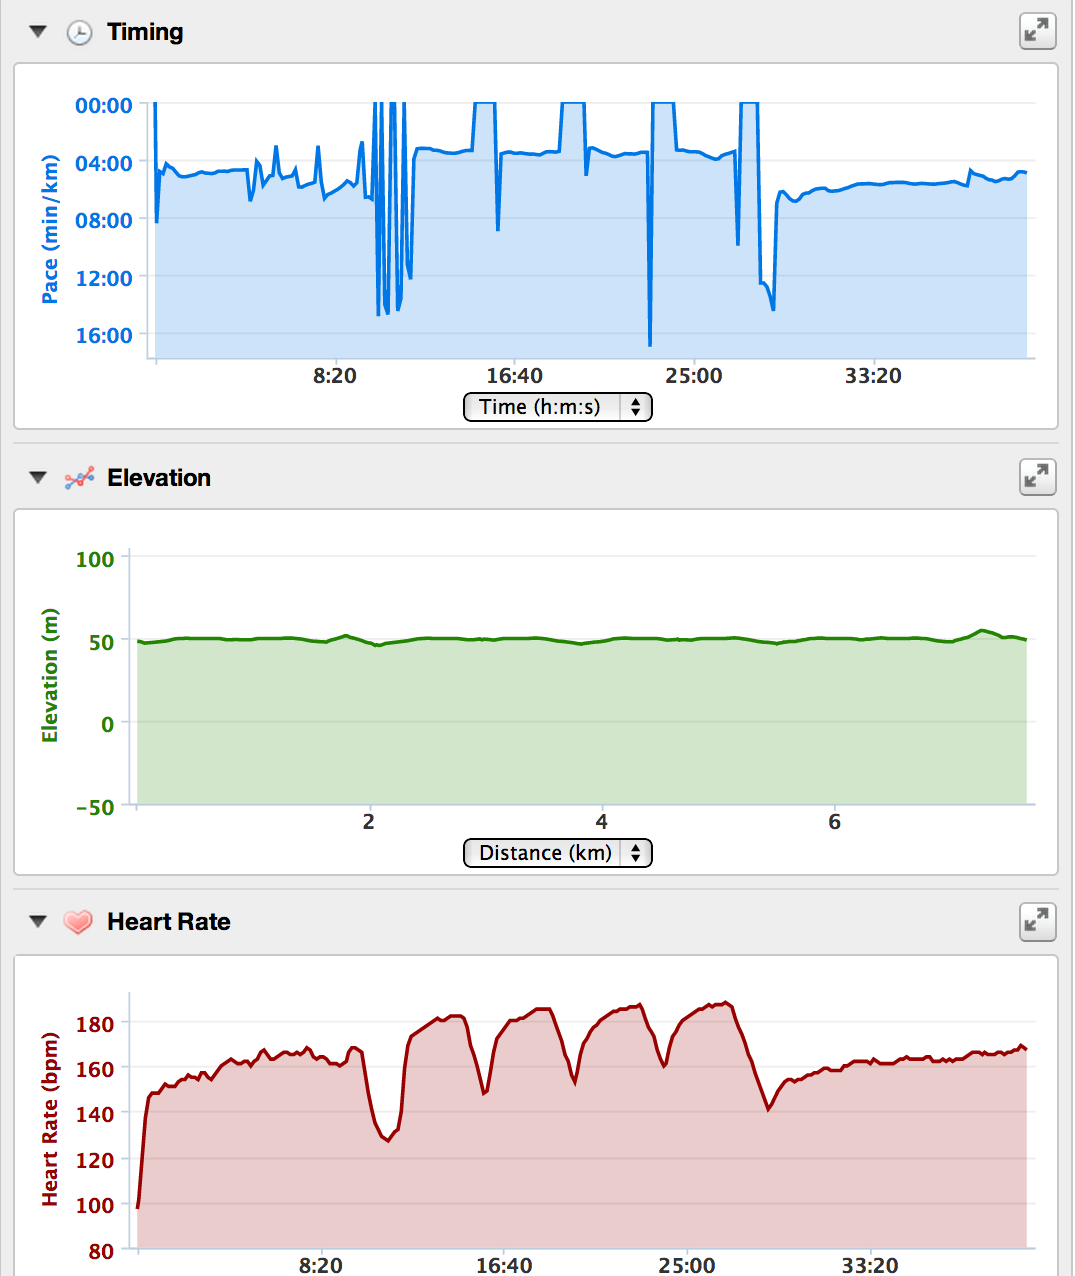Click the stepper arrows on the Time selector
Viewport: 1075px width, 1276px height.
636,407
